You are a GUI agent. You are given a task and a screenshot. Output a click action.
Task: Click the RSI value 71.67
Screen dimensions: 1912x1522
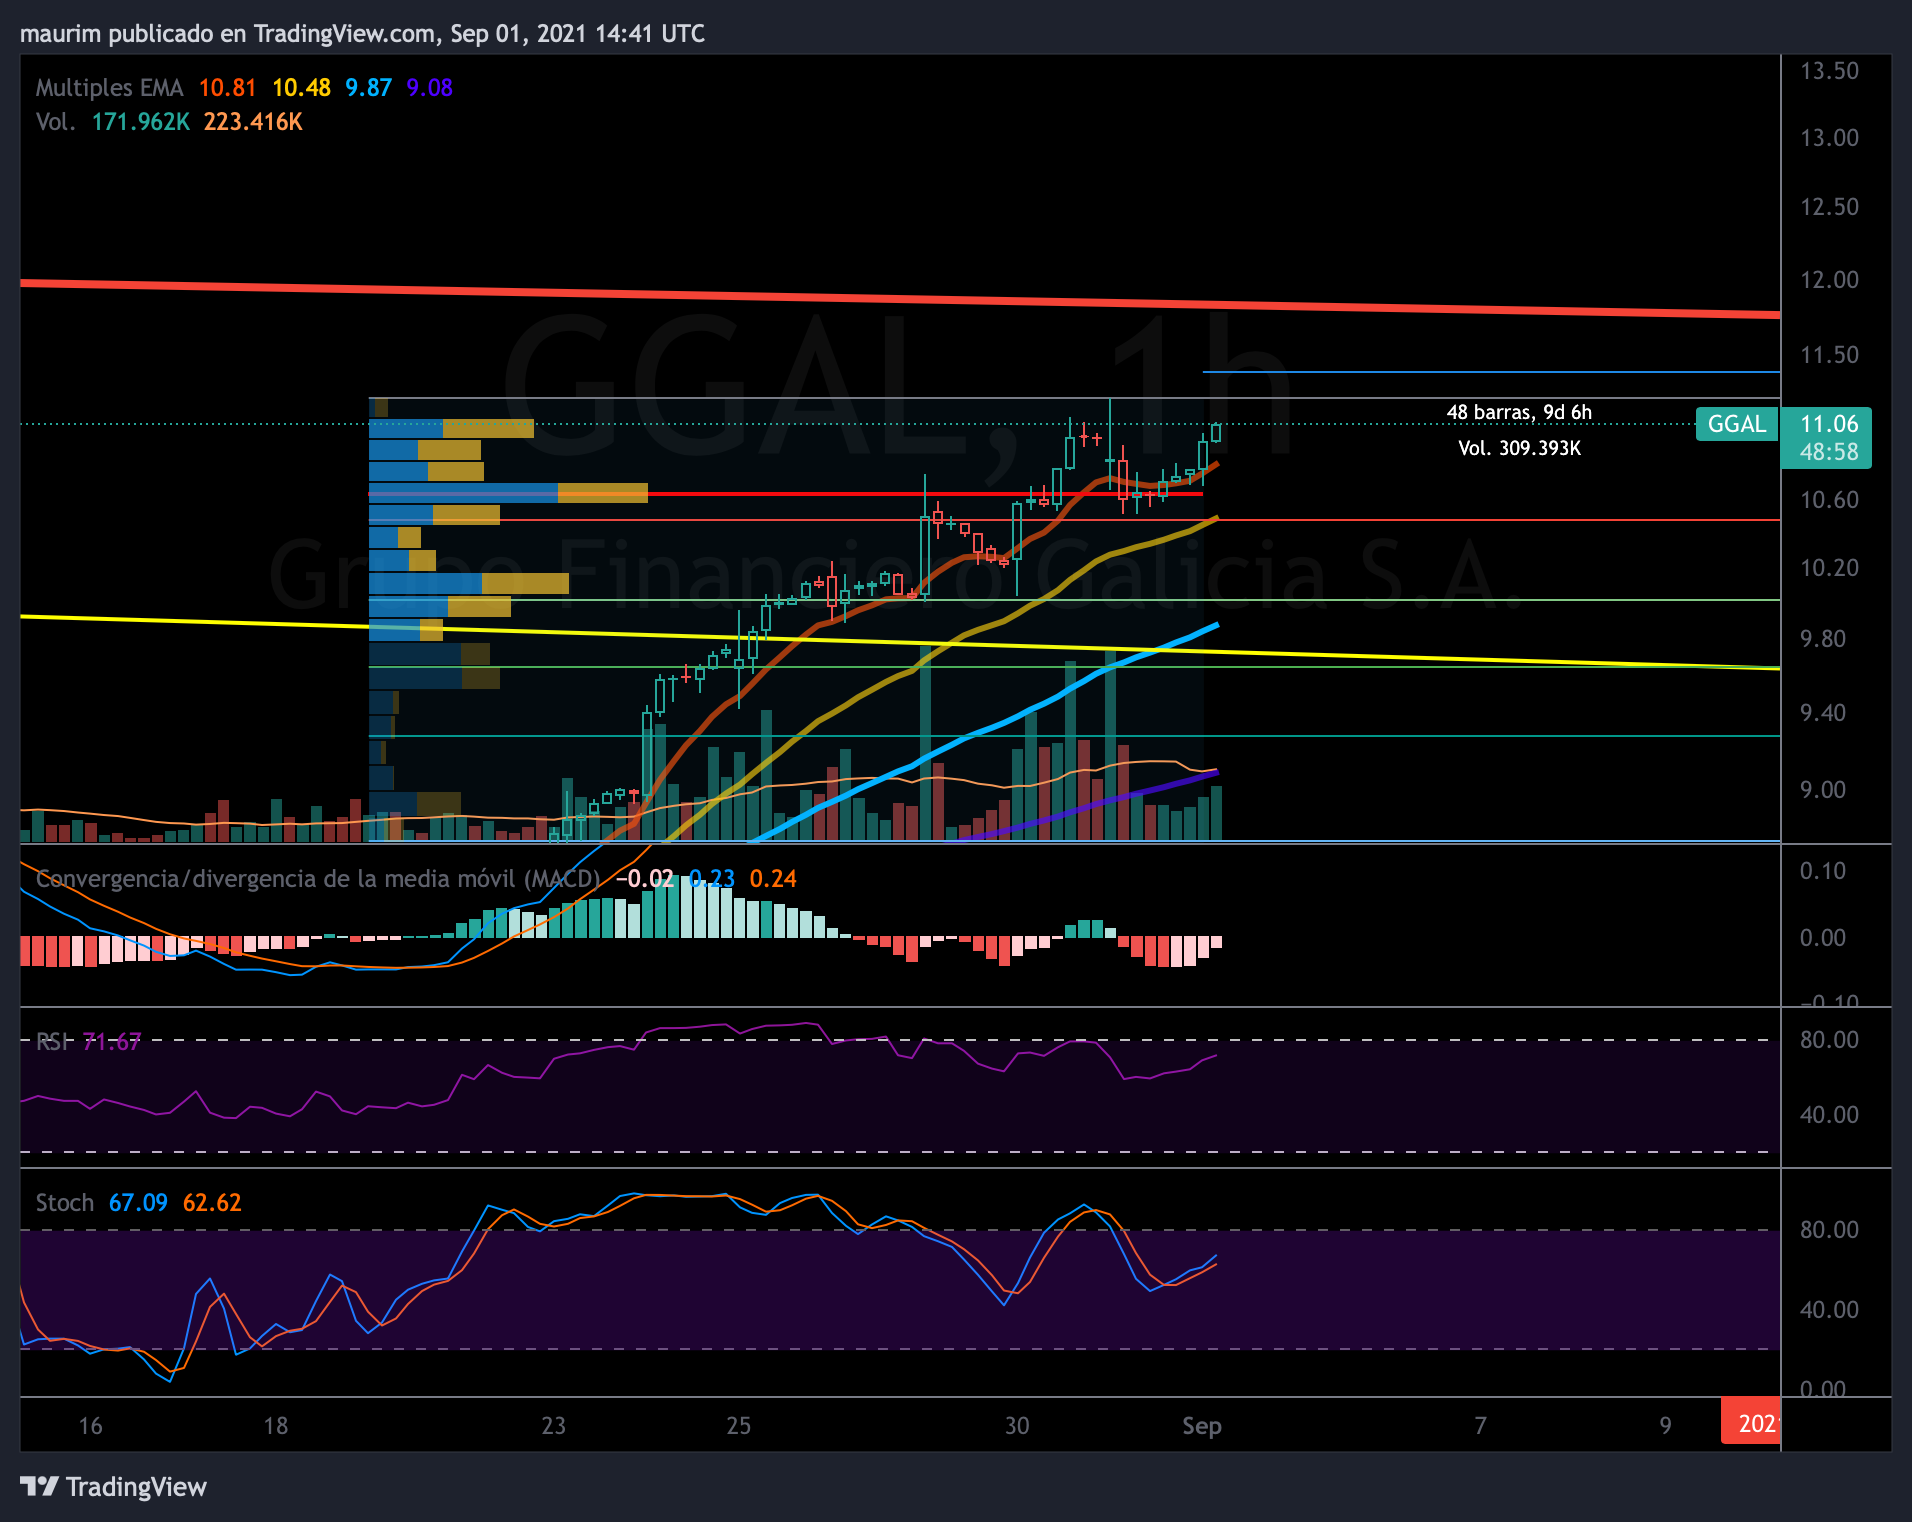112,1042
